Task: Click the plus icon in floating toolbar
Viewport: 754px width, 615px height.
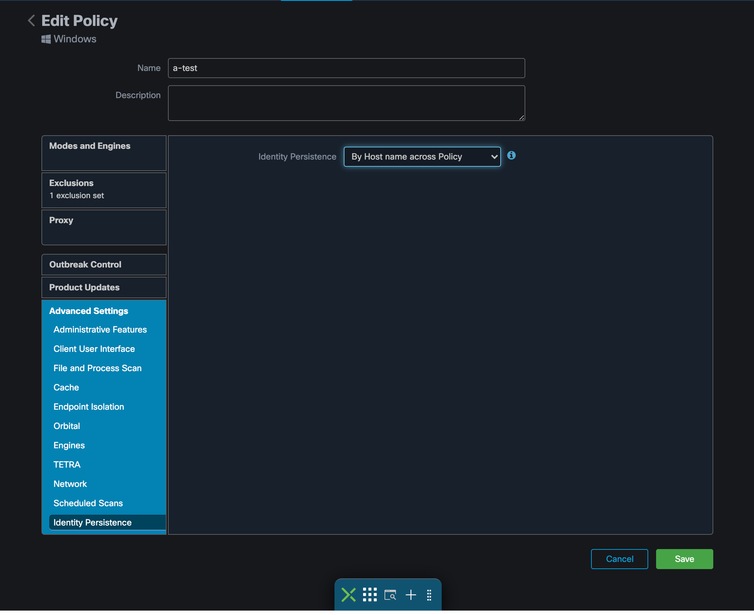Action: coord(411,595)
